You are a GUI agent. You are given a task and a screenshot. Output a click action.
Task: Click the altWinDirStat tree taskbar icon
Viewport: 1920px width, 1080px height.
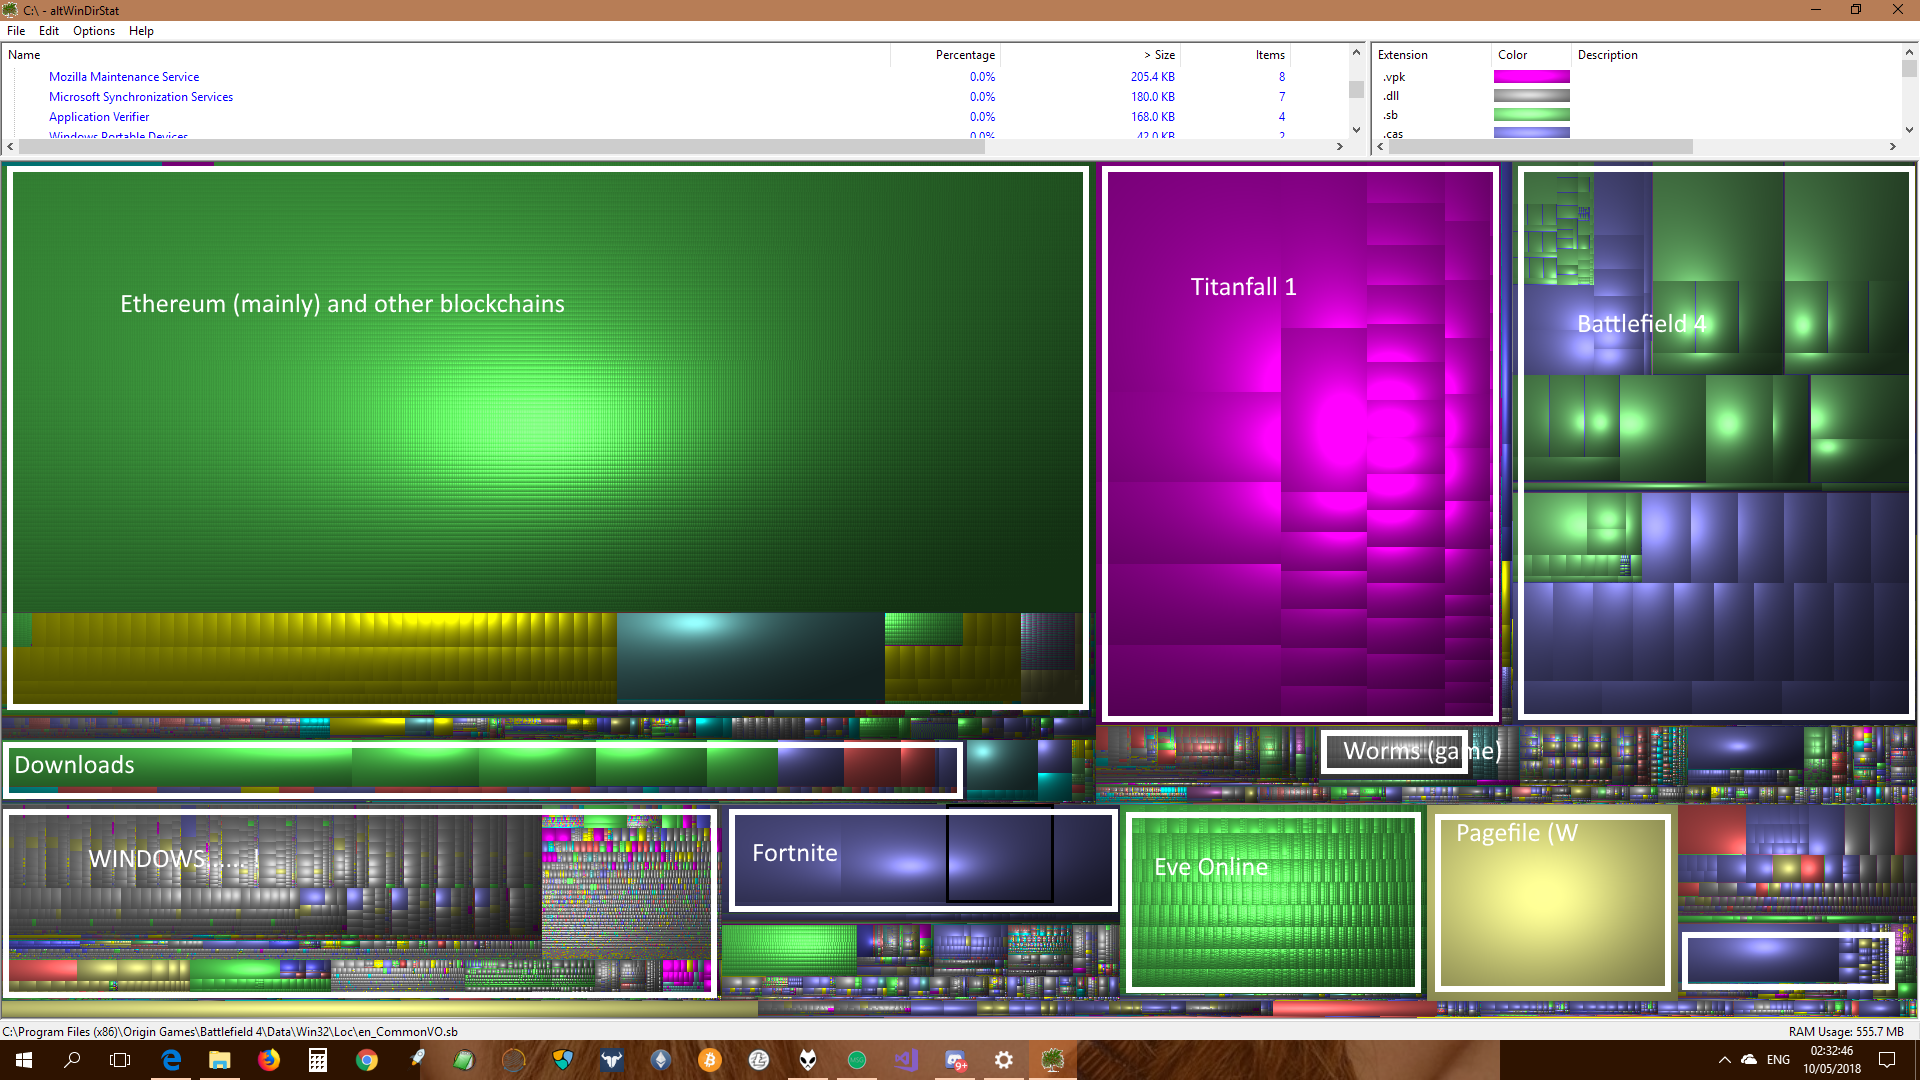[x=1052, y=1060]
